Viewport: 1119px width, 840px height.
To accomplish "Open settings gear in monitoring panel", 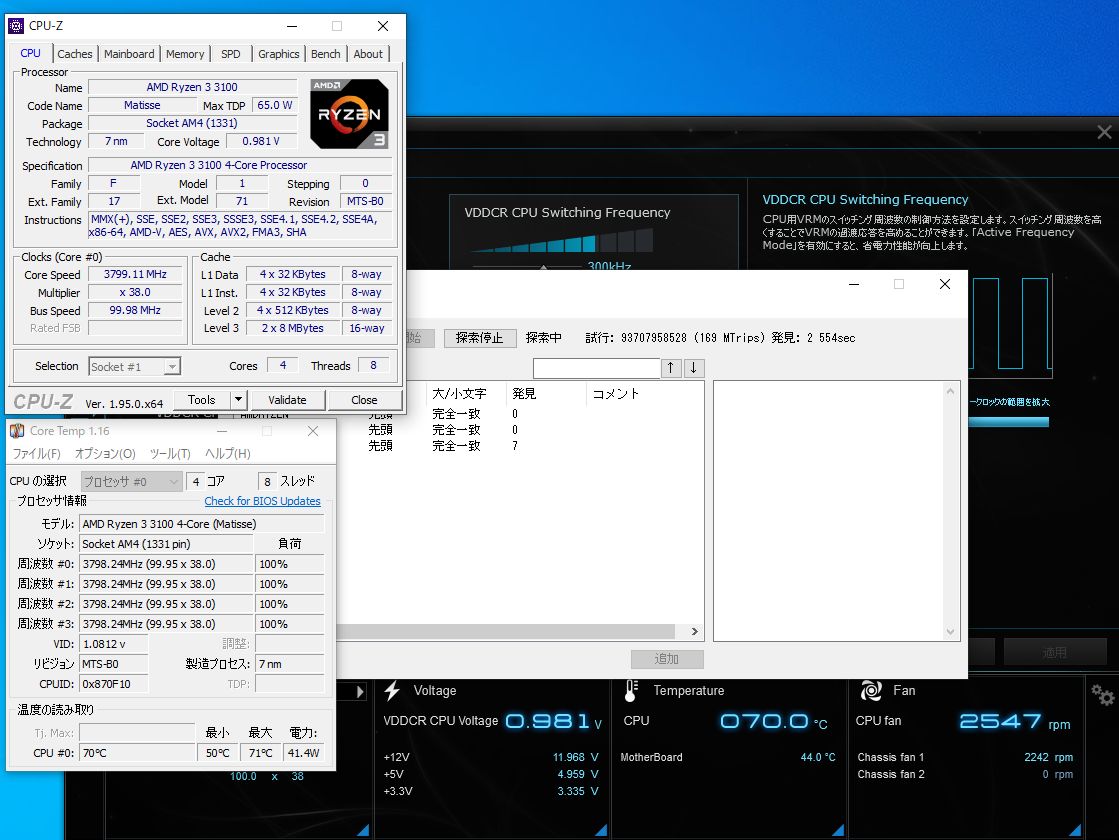I will pos(1103,694).
